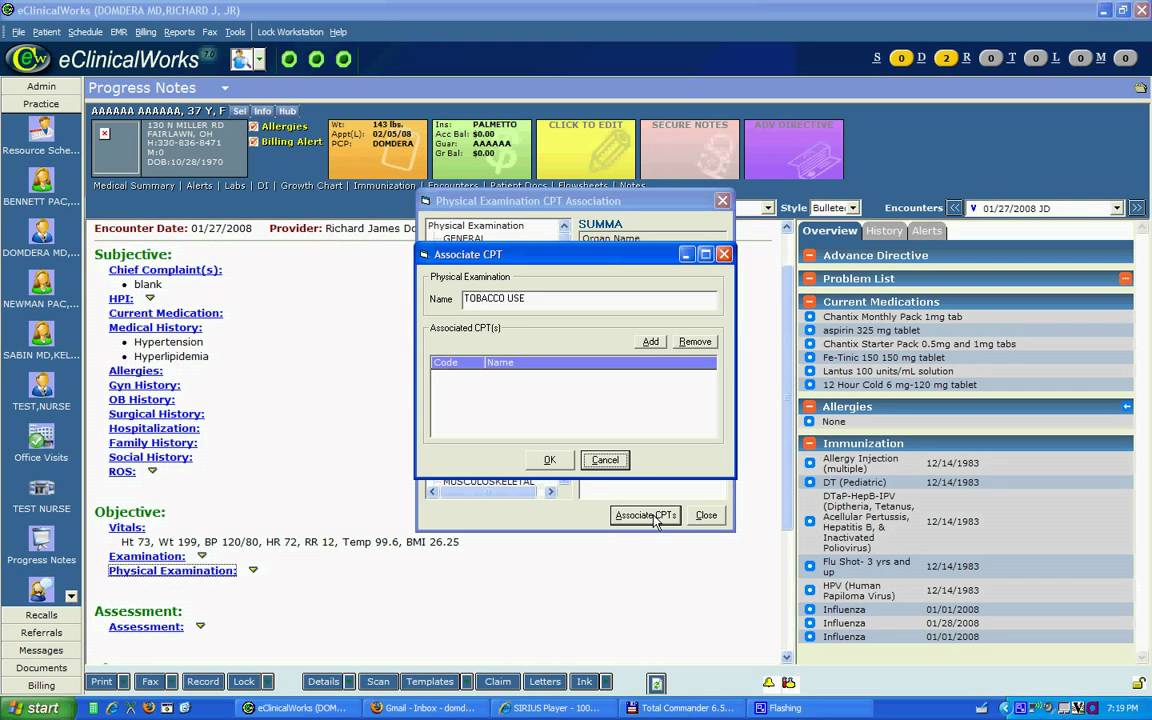Viewport: 1152px width, 720px height.
Task: Collapse the Current Medications section
Action: [x=809, y=301]
